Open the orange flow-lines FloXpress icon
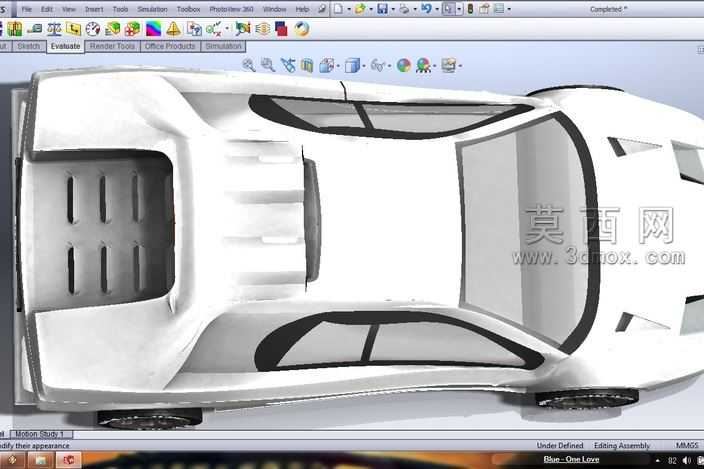Viewport: 704px width, 469px height. pyautogui.click(x=263, y=29)
